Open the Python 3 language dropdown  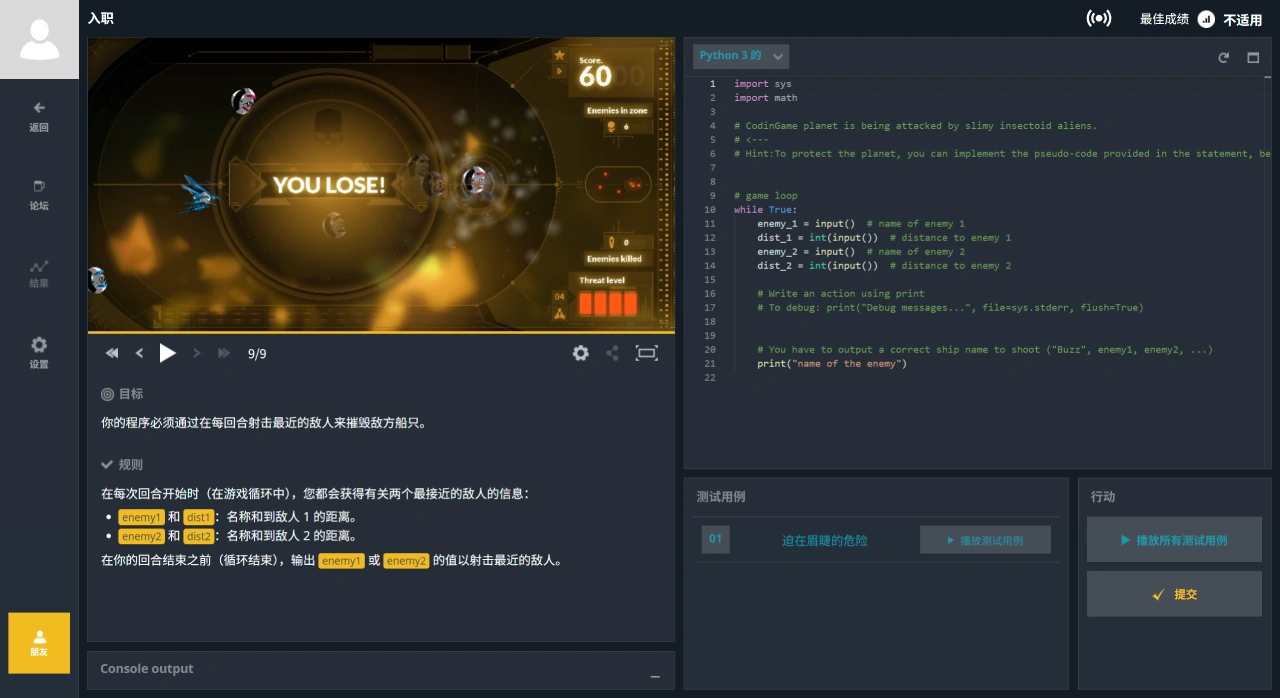point(740,56)
